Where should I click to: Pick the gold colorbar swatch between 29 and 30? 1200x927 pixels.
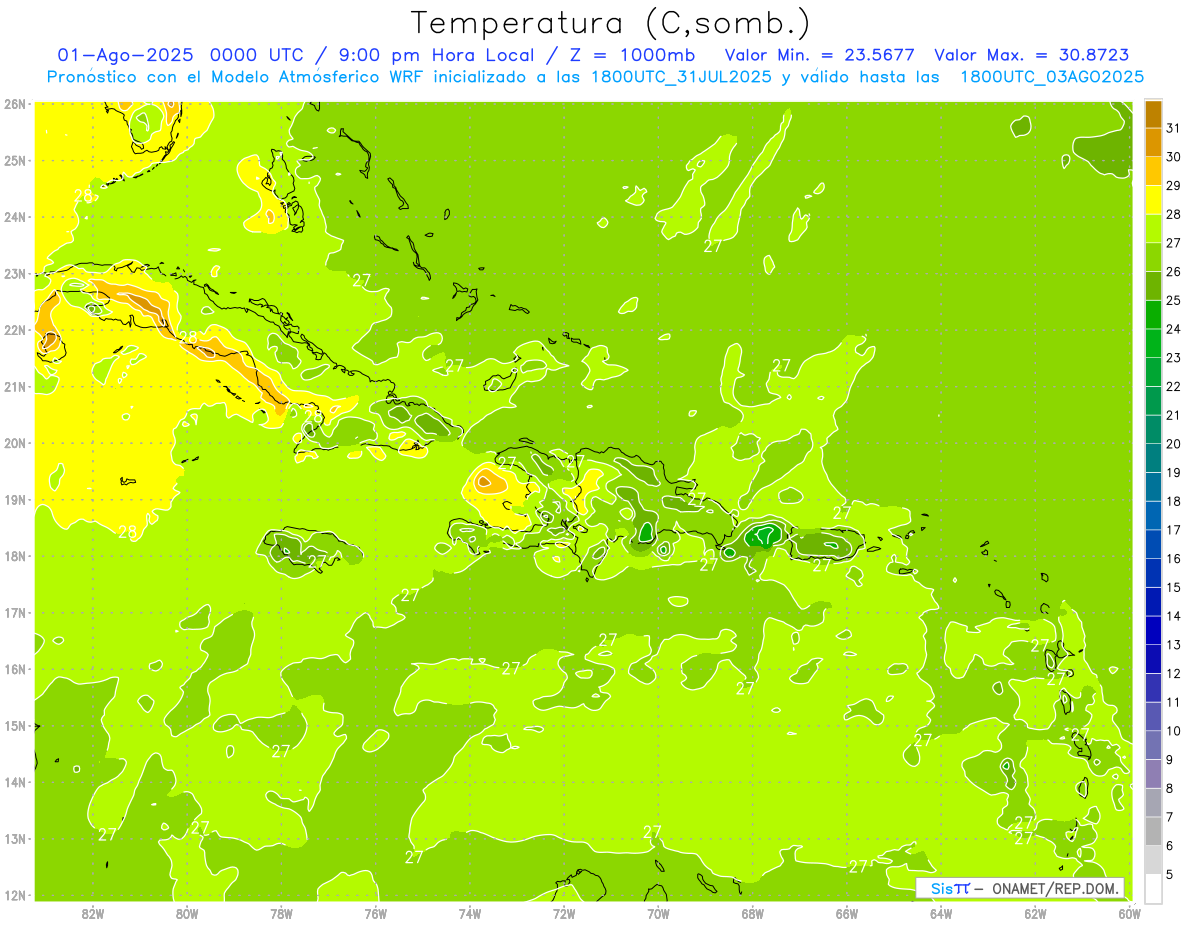[x=1153, y=171]
